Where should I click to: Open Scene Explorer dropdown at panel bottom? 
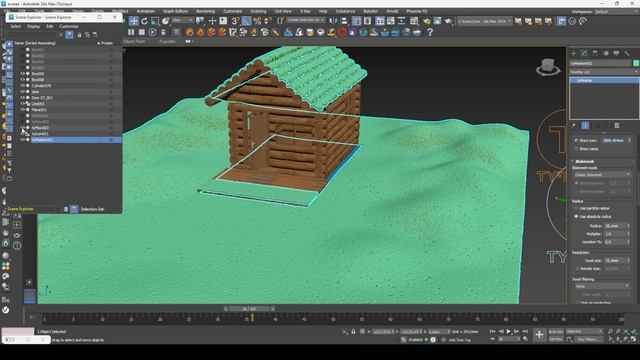31,209
